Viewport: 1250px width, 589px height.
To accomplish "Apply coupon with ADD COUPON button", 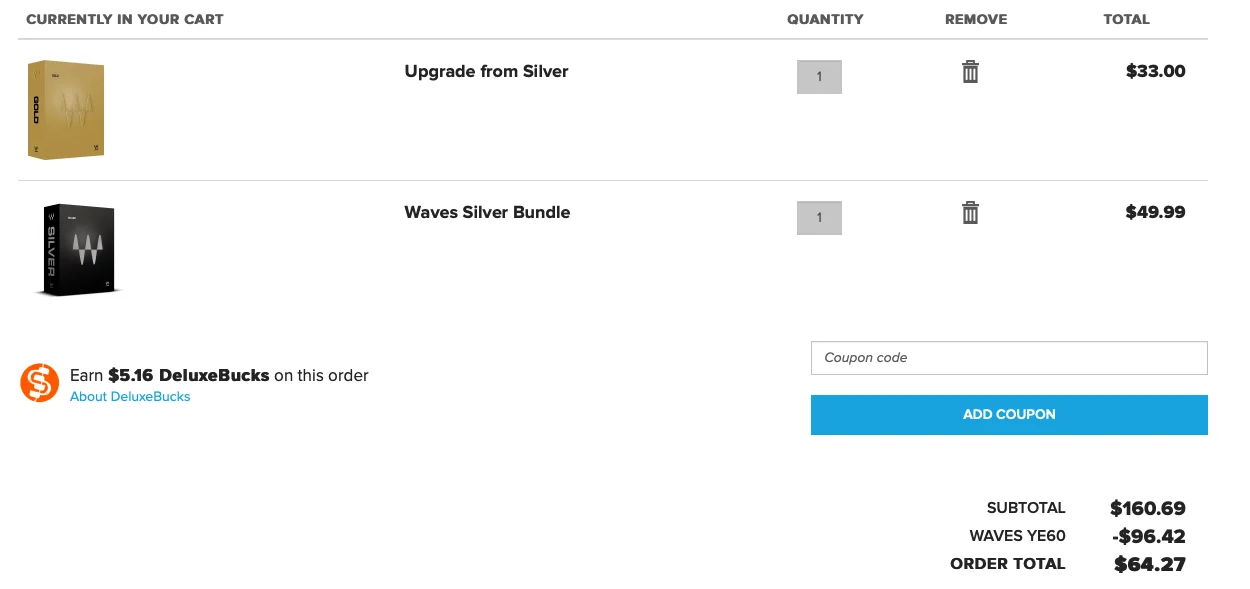I will [1009, 414].
